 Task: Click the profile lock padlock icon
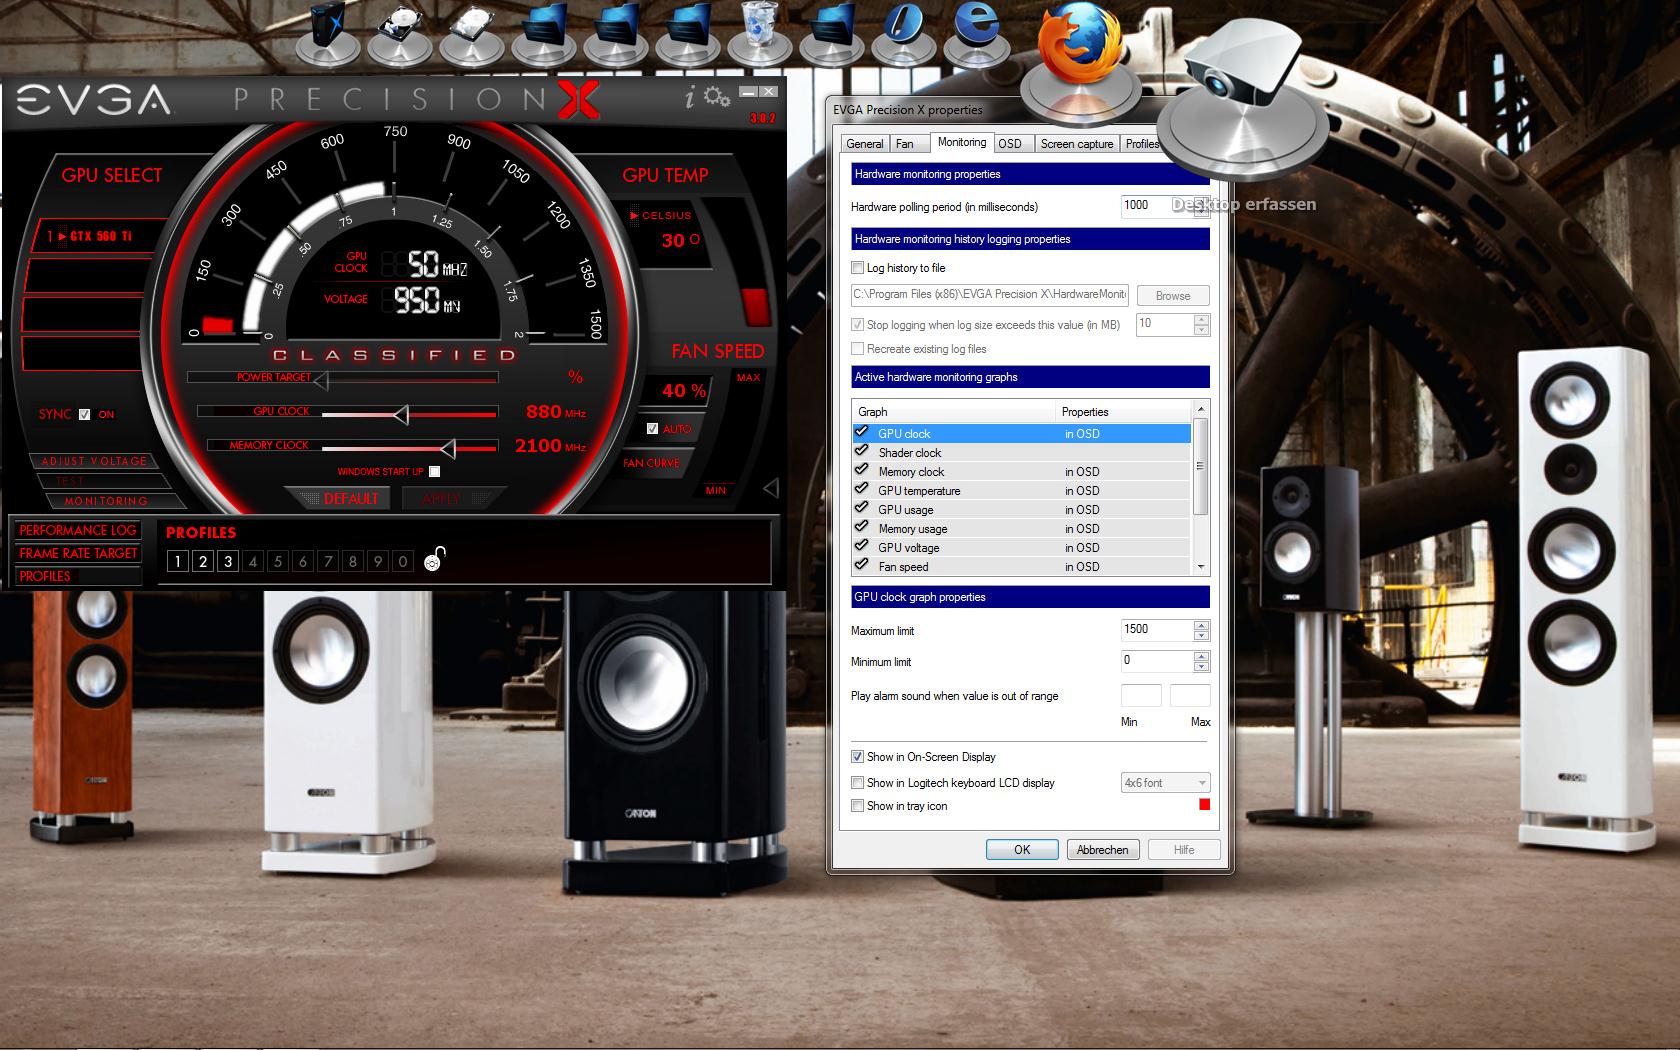(434, 559)
